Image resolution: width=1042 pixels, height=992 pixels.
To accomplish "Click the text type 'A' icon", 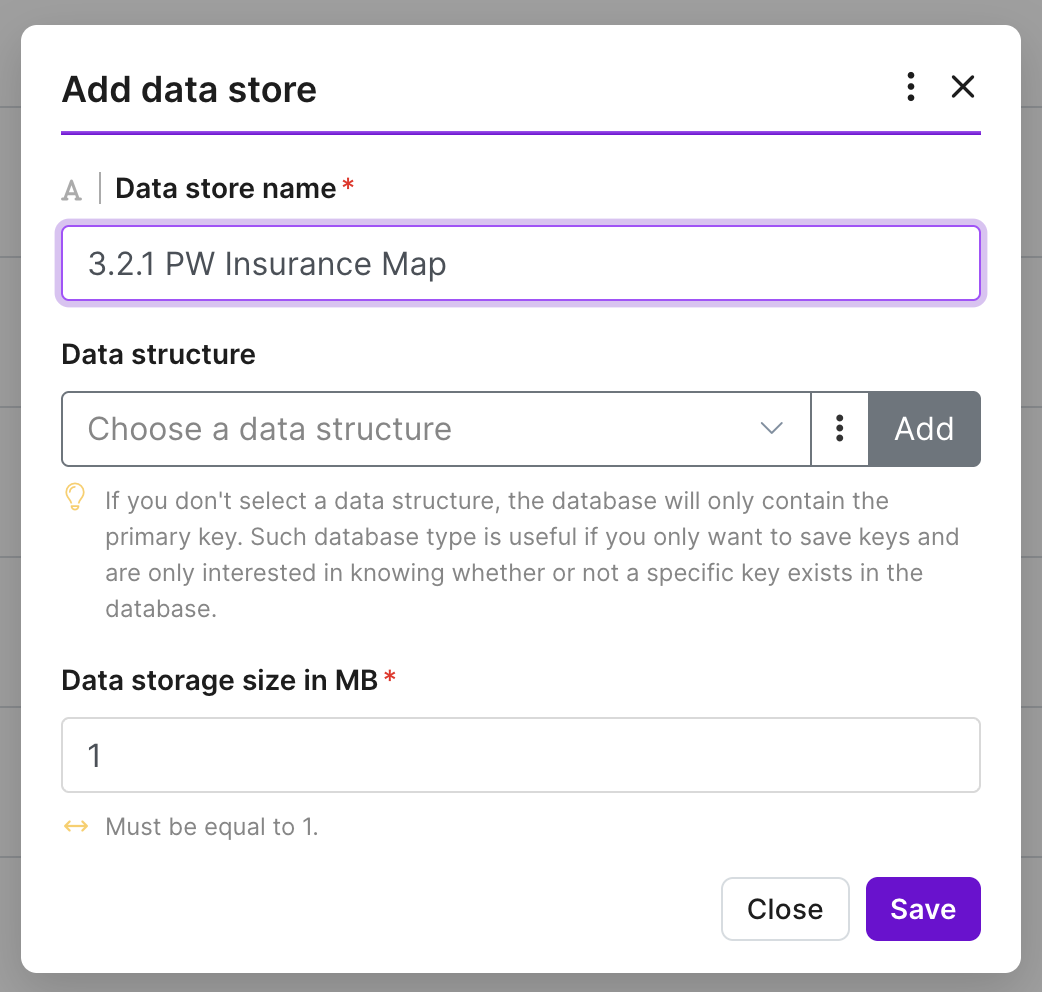I will (72, 190).
